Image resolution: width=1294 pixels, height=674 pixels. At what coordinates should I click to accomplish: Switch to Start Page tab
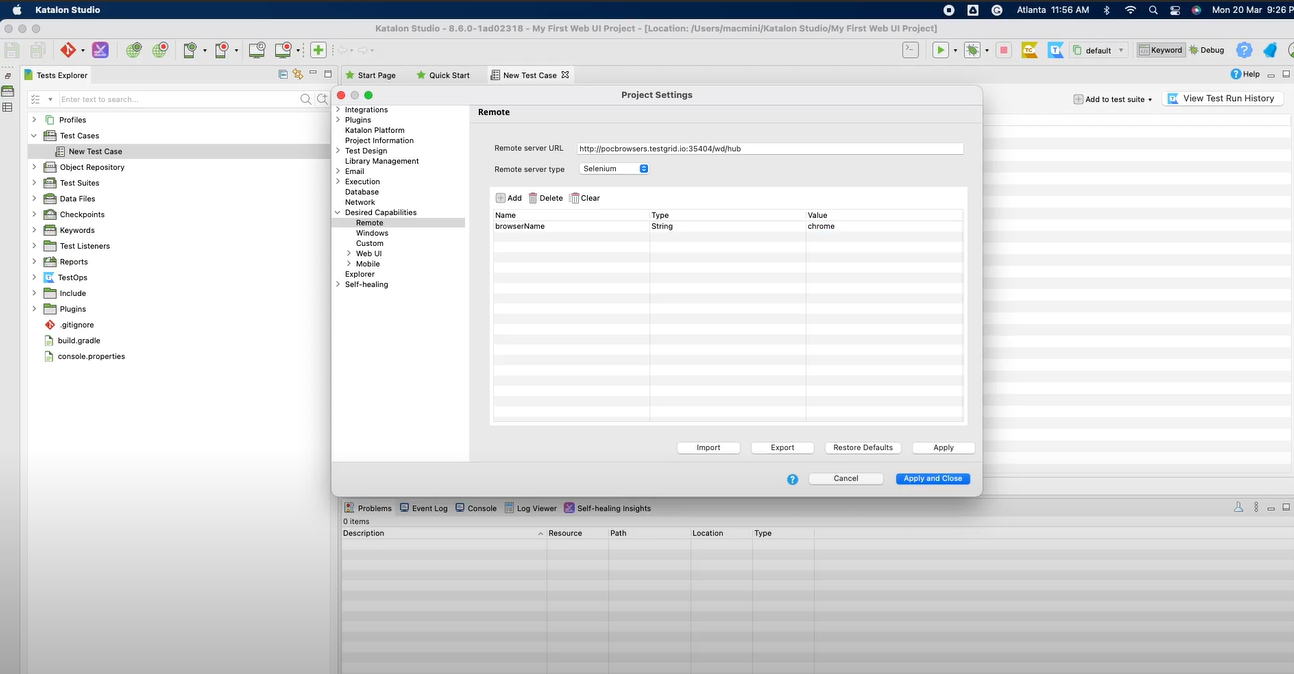click(370, 75)
